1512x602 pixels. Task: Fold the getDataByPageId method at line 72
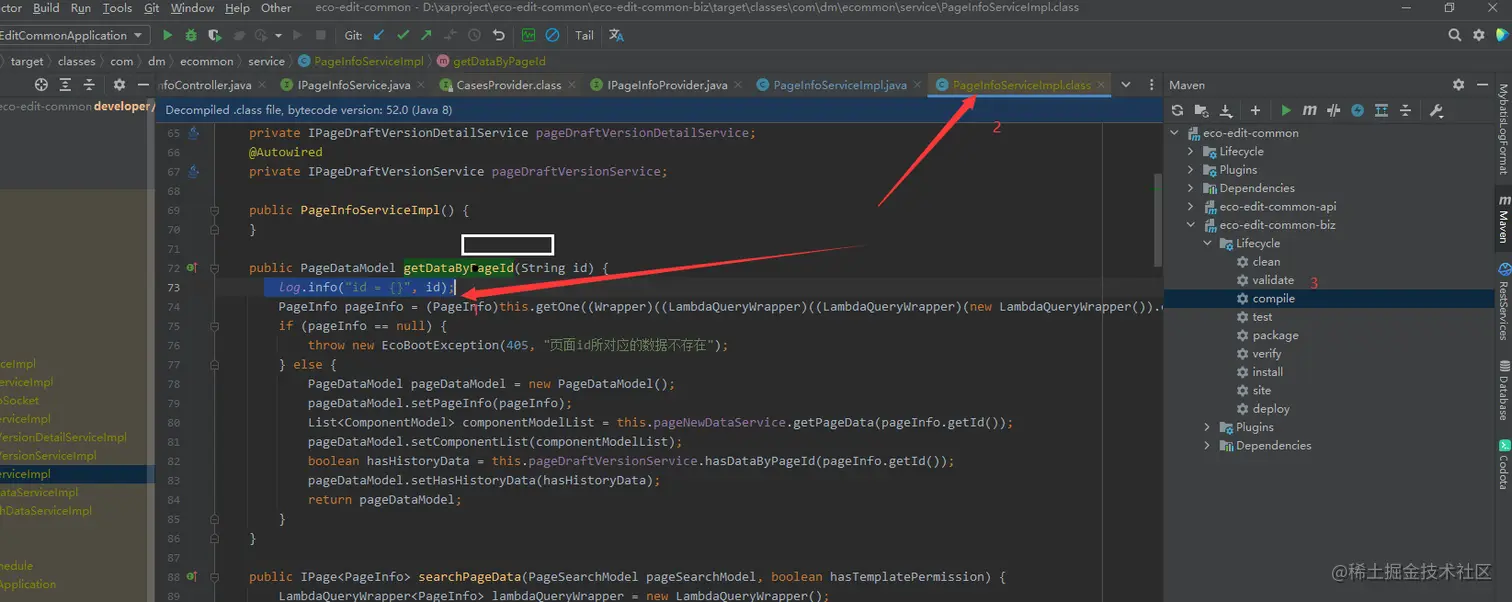point(214,268)
